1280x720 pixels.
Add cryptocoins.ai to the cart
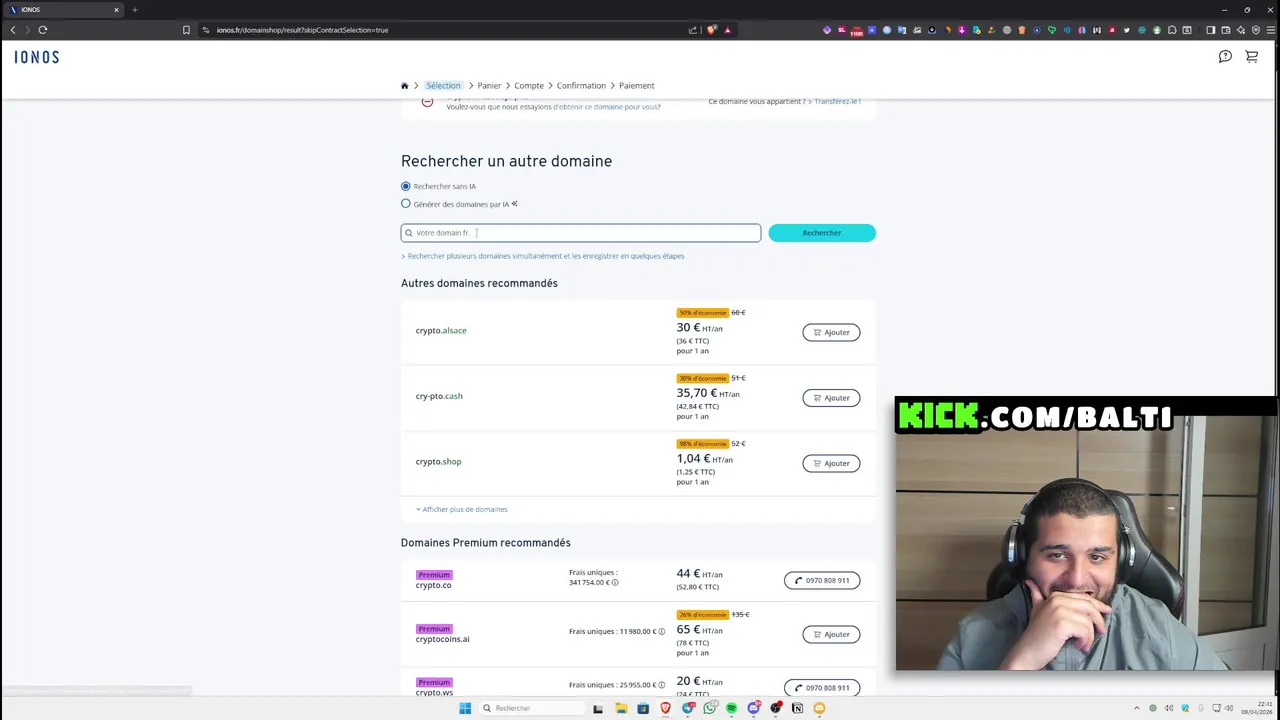[831, 634]
